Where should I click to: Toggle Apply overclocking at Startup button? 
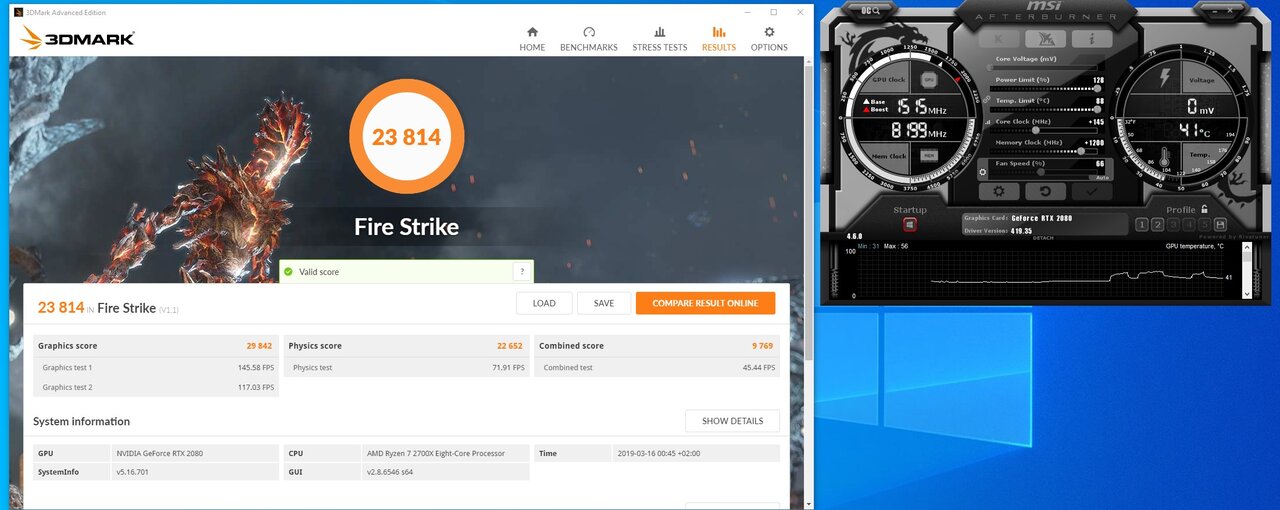[909, 224]
